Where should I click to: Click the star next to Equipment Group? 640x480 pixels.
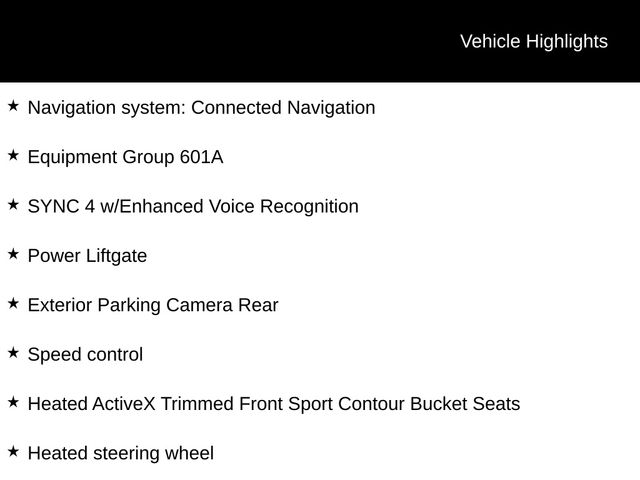(x=13, y=155)
